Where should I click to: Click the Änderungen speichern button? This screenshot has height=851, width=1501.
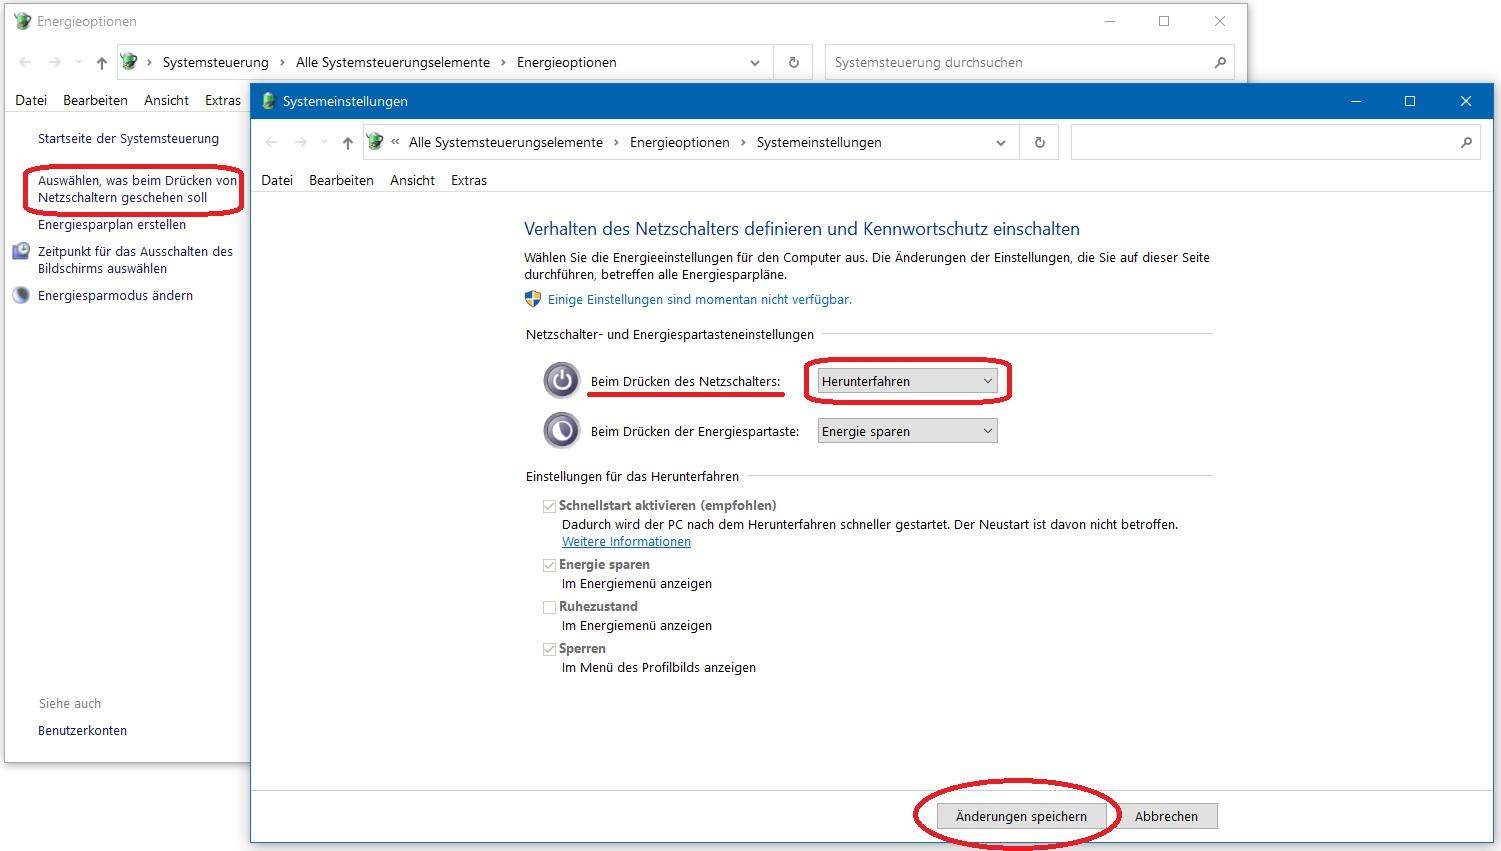1019,816
